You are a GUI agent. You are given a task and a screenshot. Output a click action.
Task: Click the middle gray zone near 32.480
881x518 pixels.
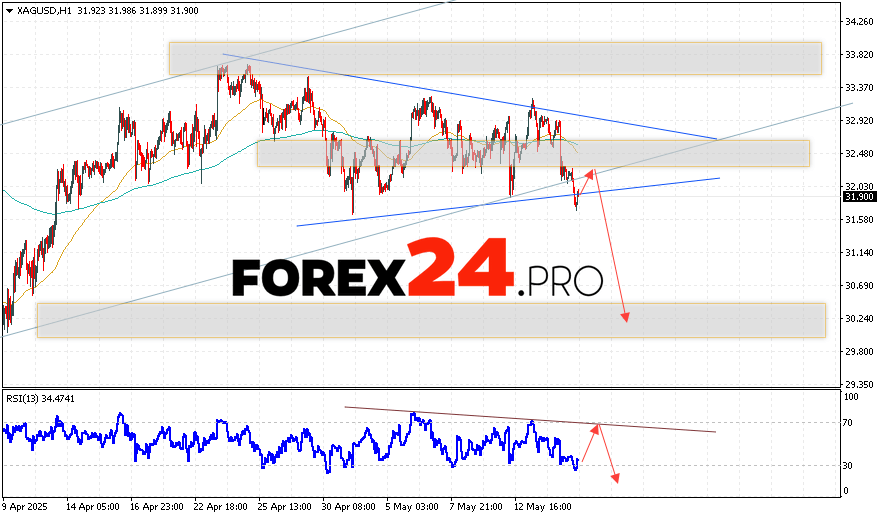[x=532, y=153]
